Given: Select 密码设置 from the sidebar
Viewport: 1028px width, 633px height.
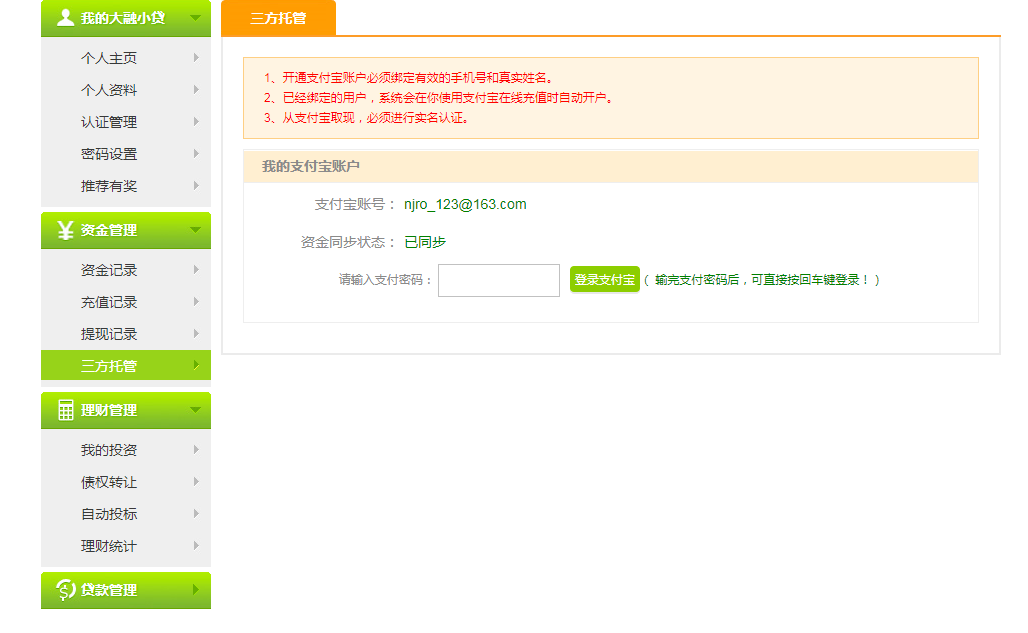Looking at the screenshot, I should (109, 154).
